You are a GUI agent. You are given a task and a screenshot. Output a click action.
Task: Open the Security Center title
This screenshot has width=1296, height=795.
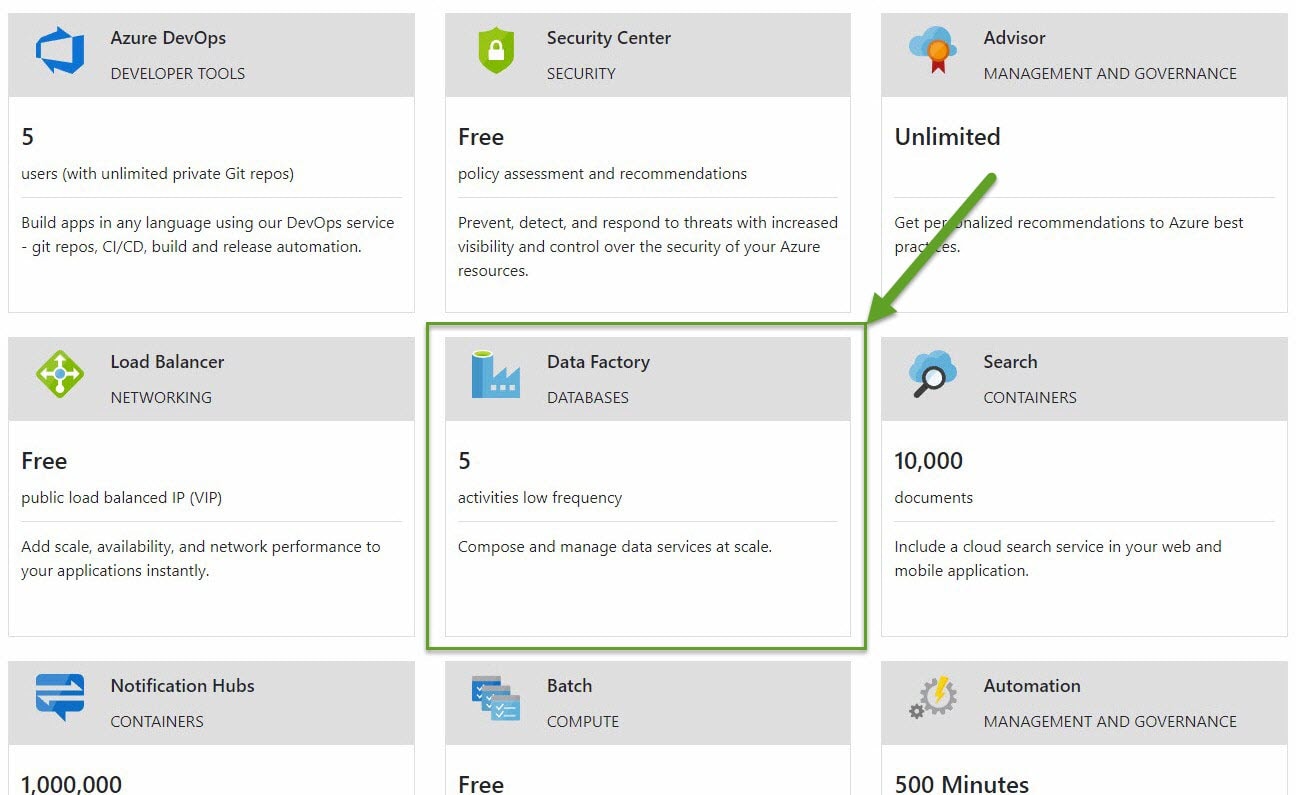coord(608,38)
